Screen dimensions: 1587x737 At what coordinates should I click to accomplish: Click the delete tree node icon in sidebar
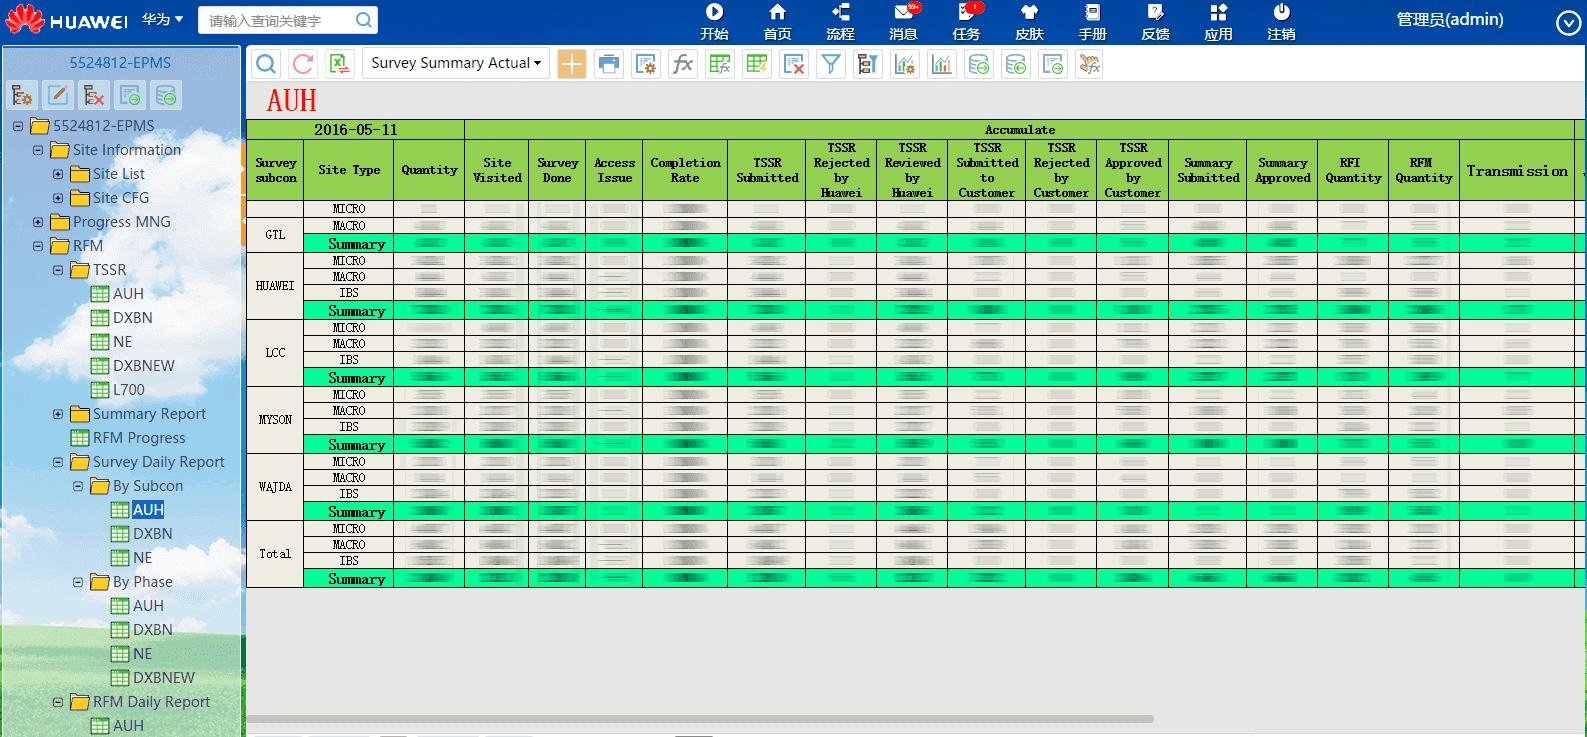[94, 95]
